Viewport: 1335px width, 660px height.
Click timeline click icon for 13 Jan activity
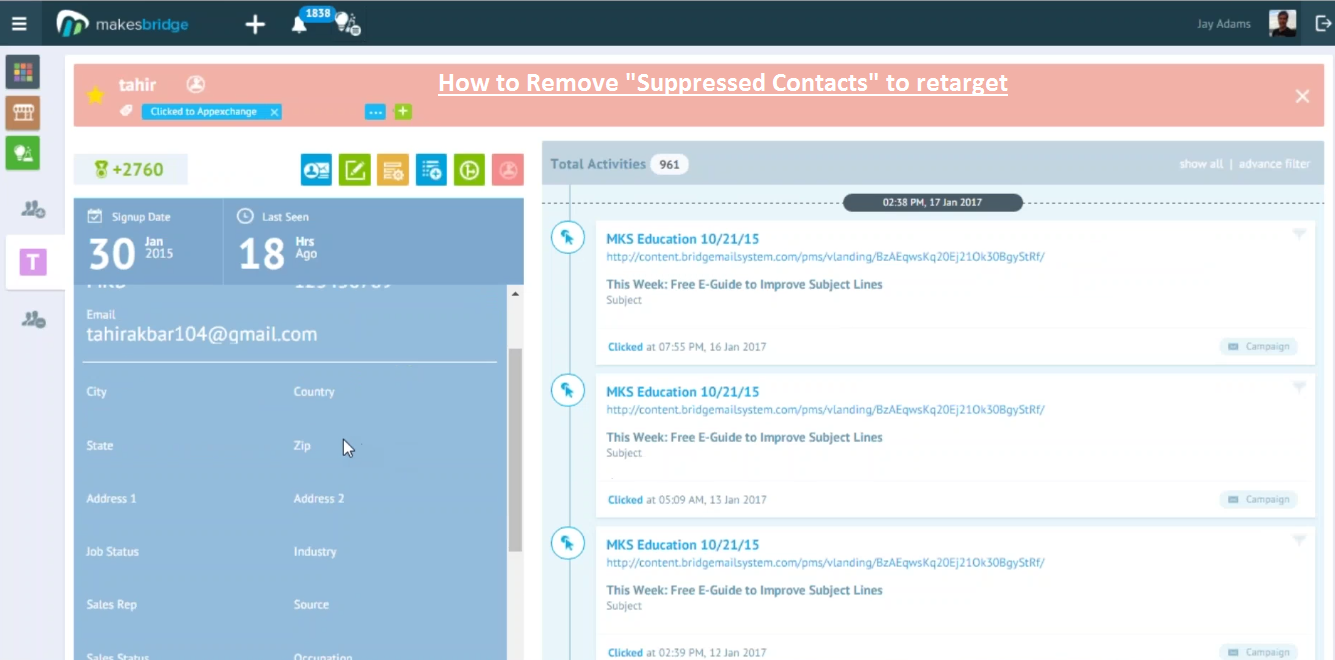click(x=568, y=390)
